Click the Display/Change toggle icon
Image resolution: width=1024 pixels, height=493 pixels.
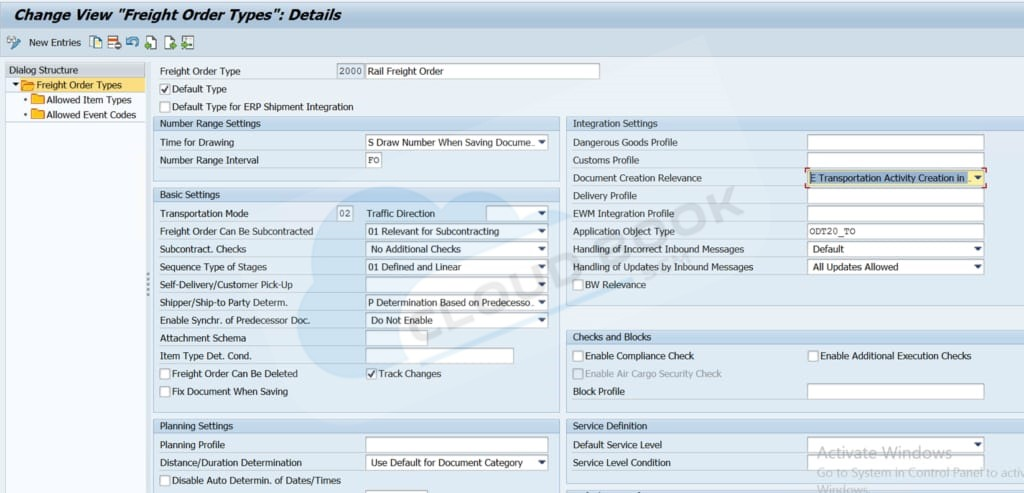[x=14, y=43]
